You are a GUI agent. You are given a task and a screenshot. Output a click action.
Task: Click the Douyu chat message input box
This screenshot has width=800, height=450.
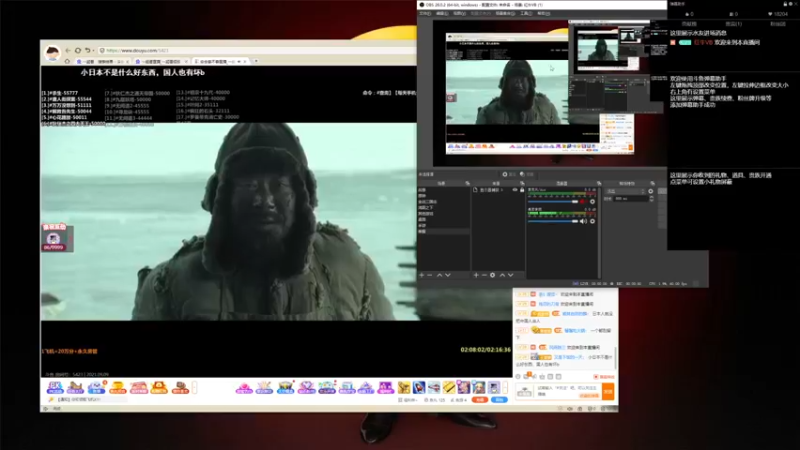[568, 391]
